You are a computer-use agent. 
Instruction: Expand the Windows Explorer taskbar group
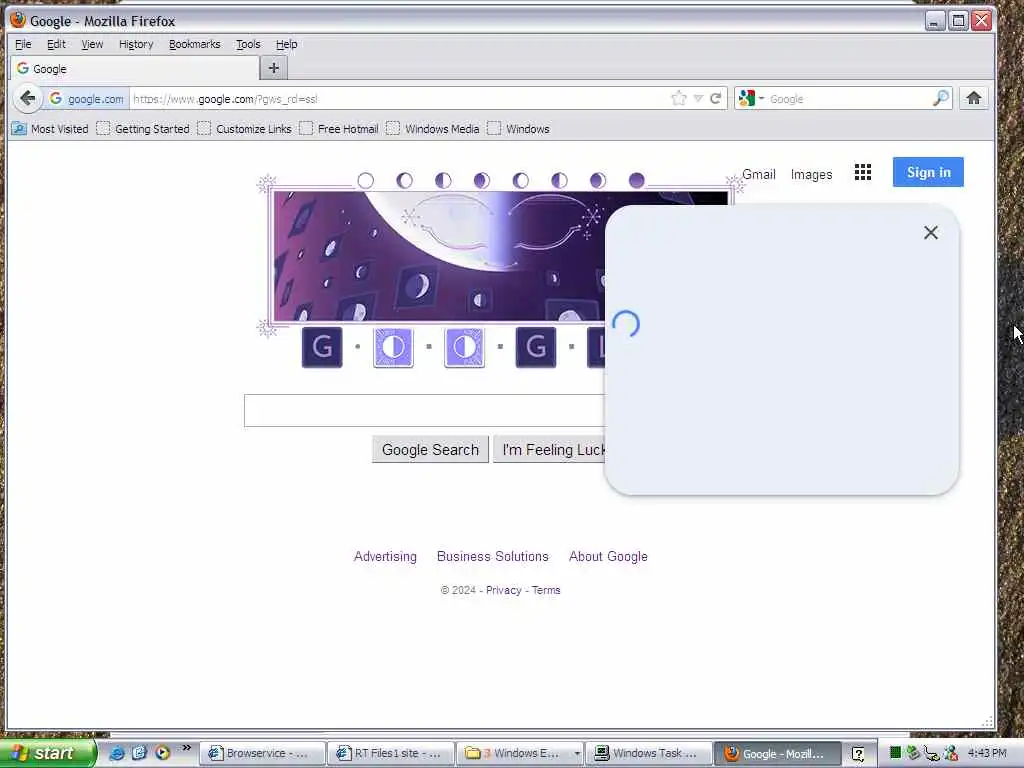click(520, 753)
